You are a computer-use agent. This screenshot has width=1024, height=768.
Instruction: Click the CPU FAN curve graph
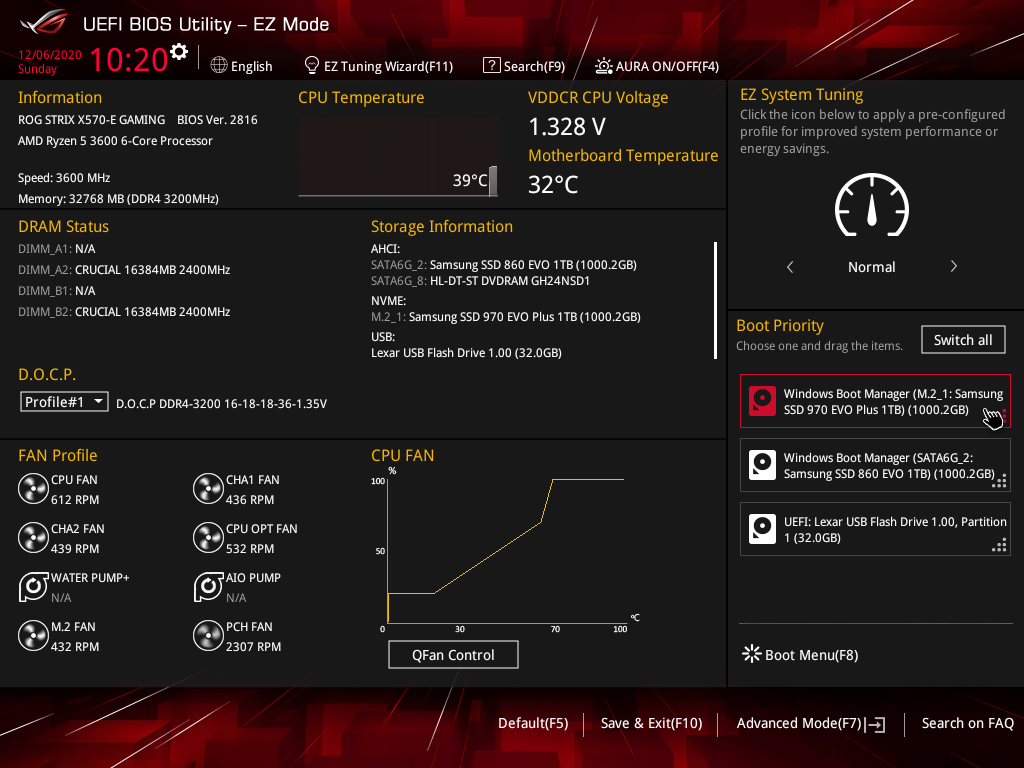(x=506, y=549)
